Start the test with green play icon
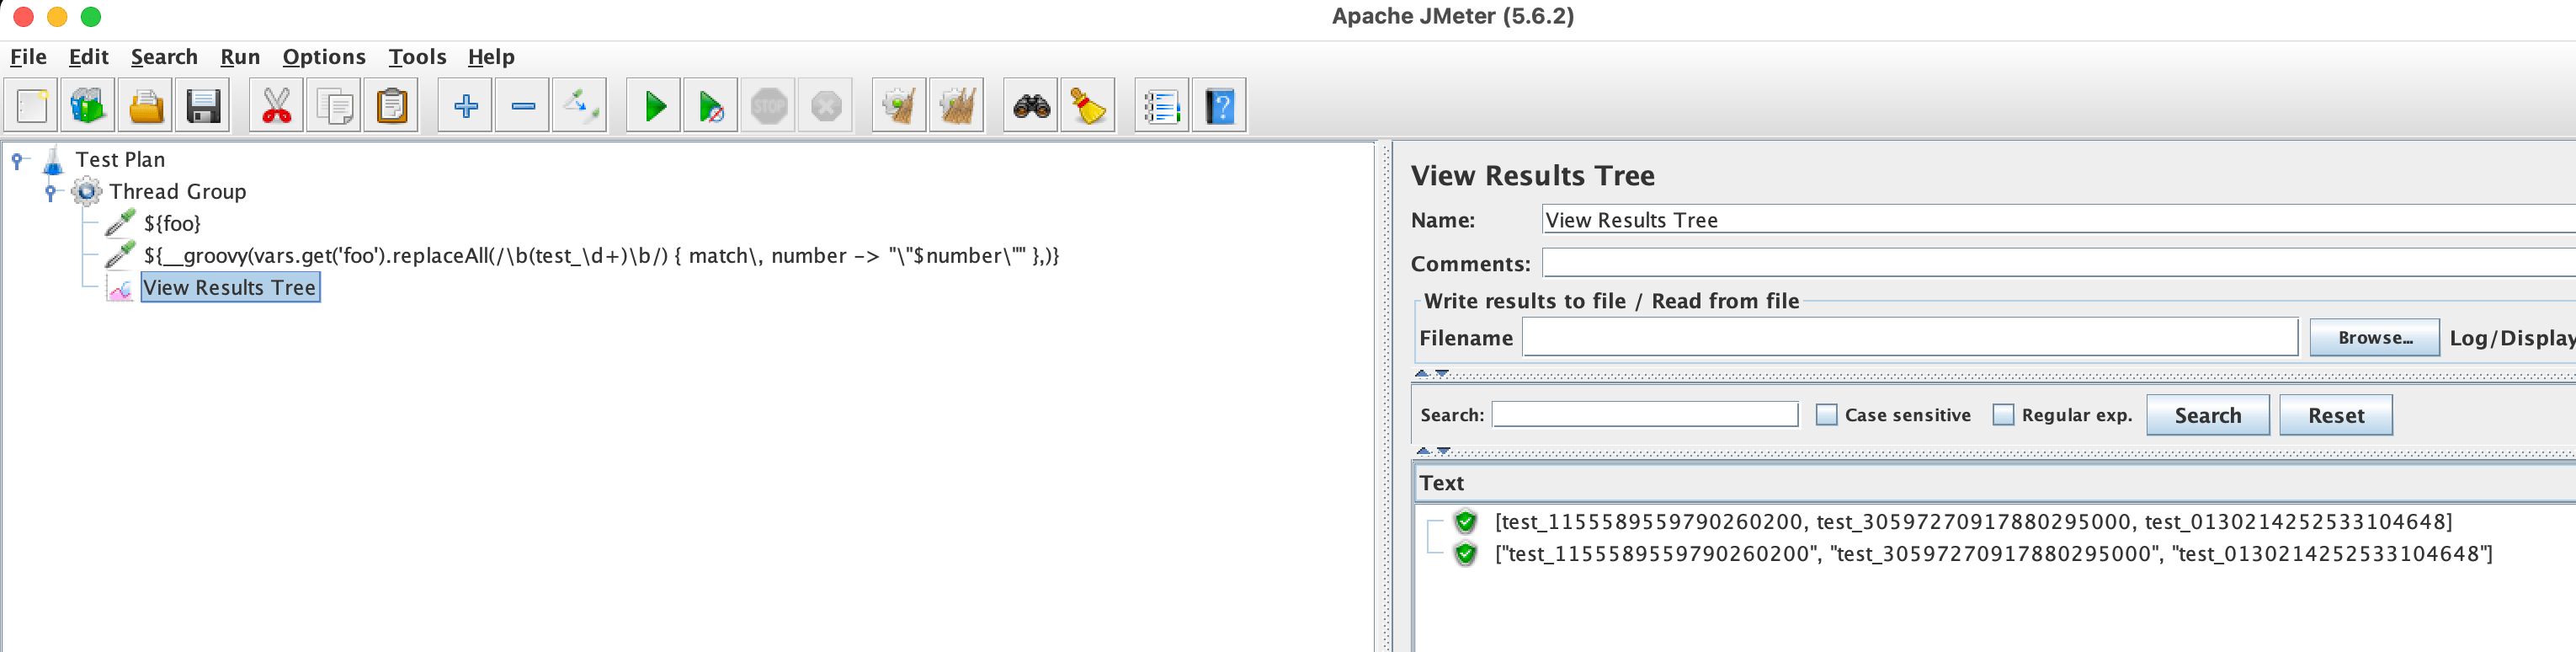The width and height of the screenshot is (2576, 652). tap(654, 106)
